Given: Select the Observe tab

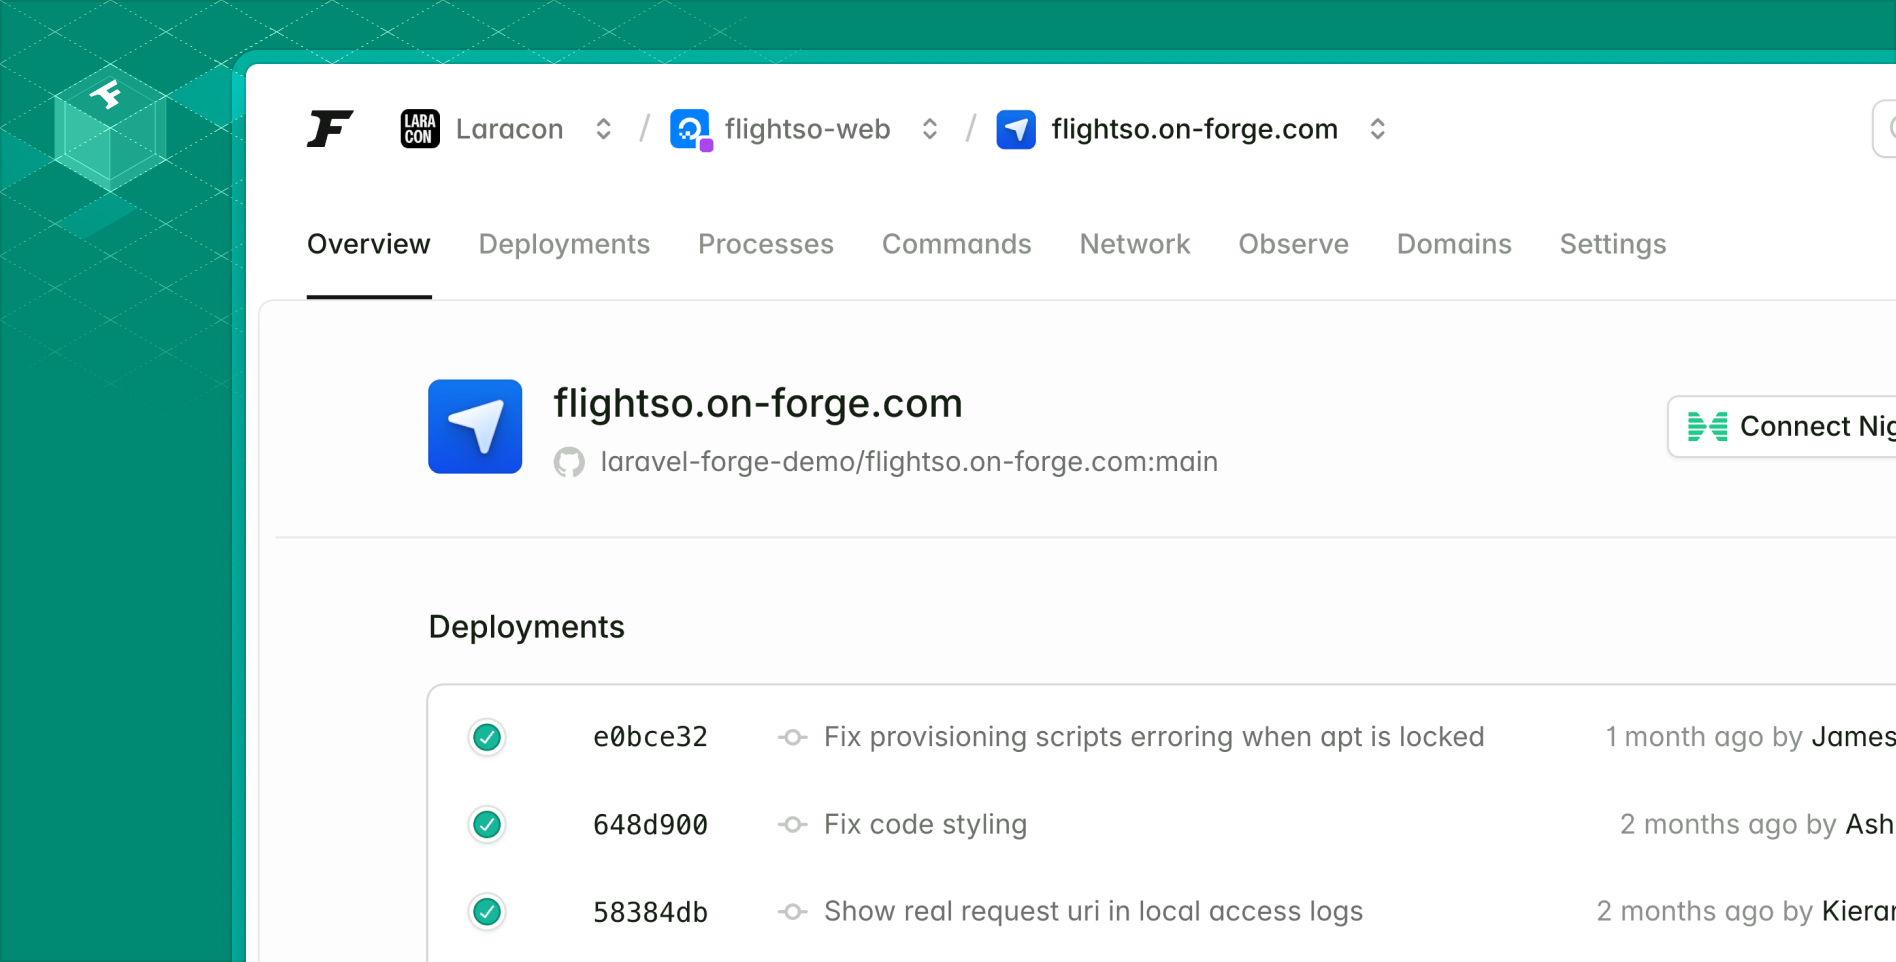Looking at the screenshot, I should point(1293,244).
